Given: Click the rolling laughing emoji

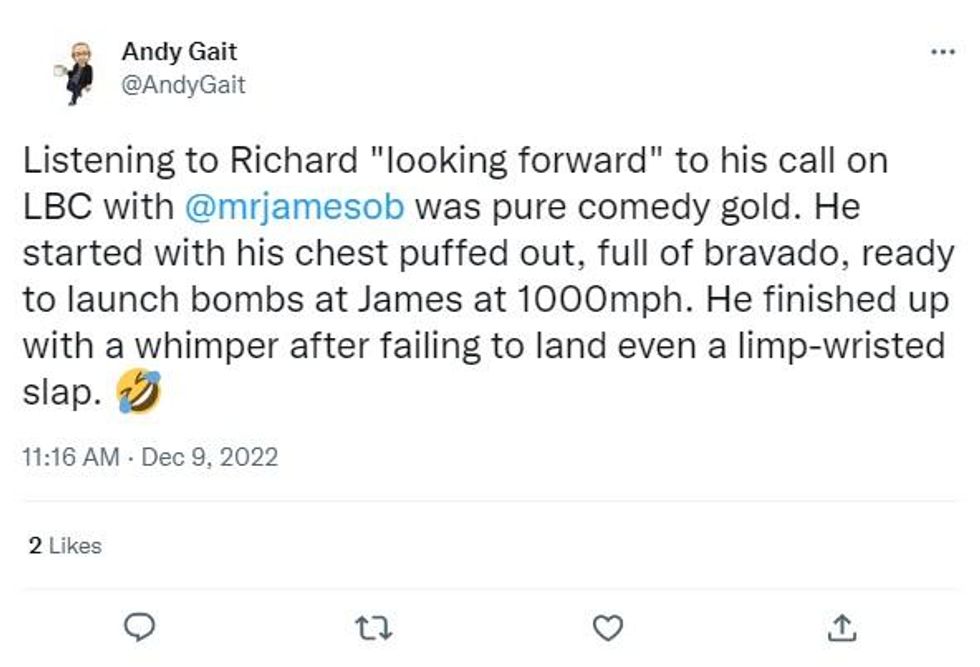Looking at the screenshot, I should tap(137, 393).
